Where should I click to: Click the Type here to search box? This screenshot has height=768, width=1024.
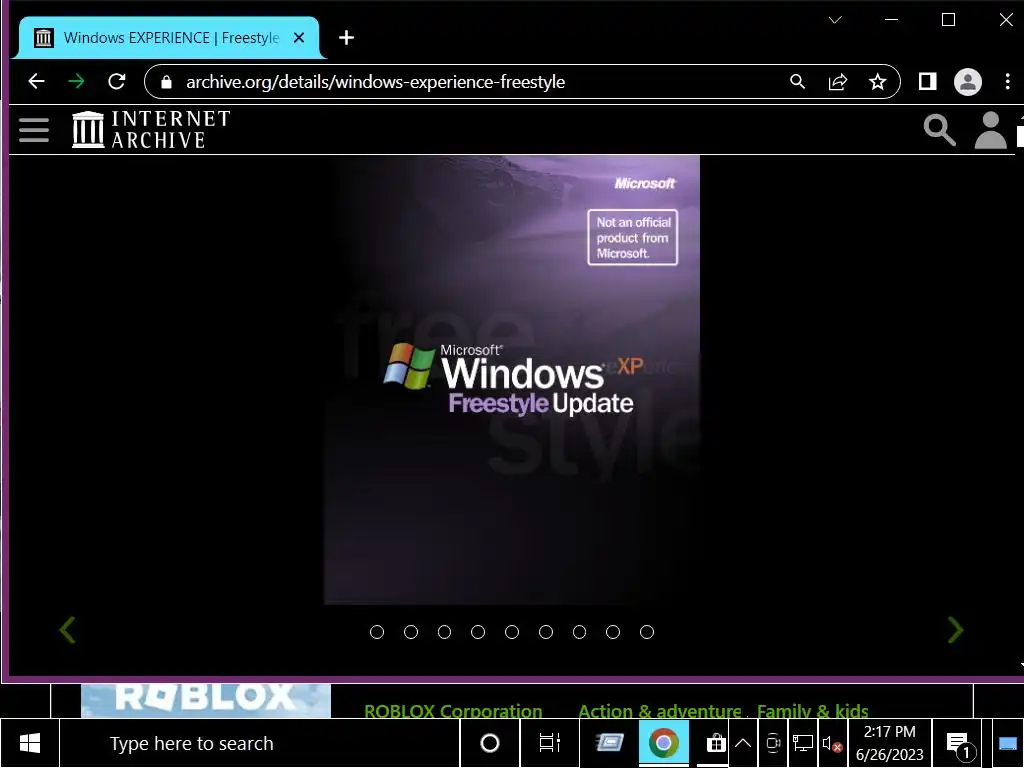point(260,743)
